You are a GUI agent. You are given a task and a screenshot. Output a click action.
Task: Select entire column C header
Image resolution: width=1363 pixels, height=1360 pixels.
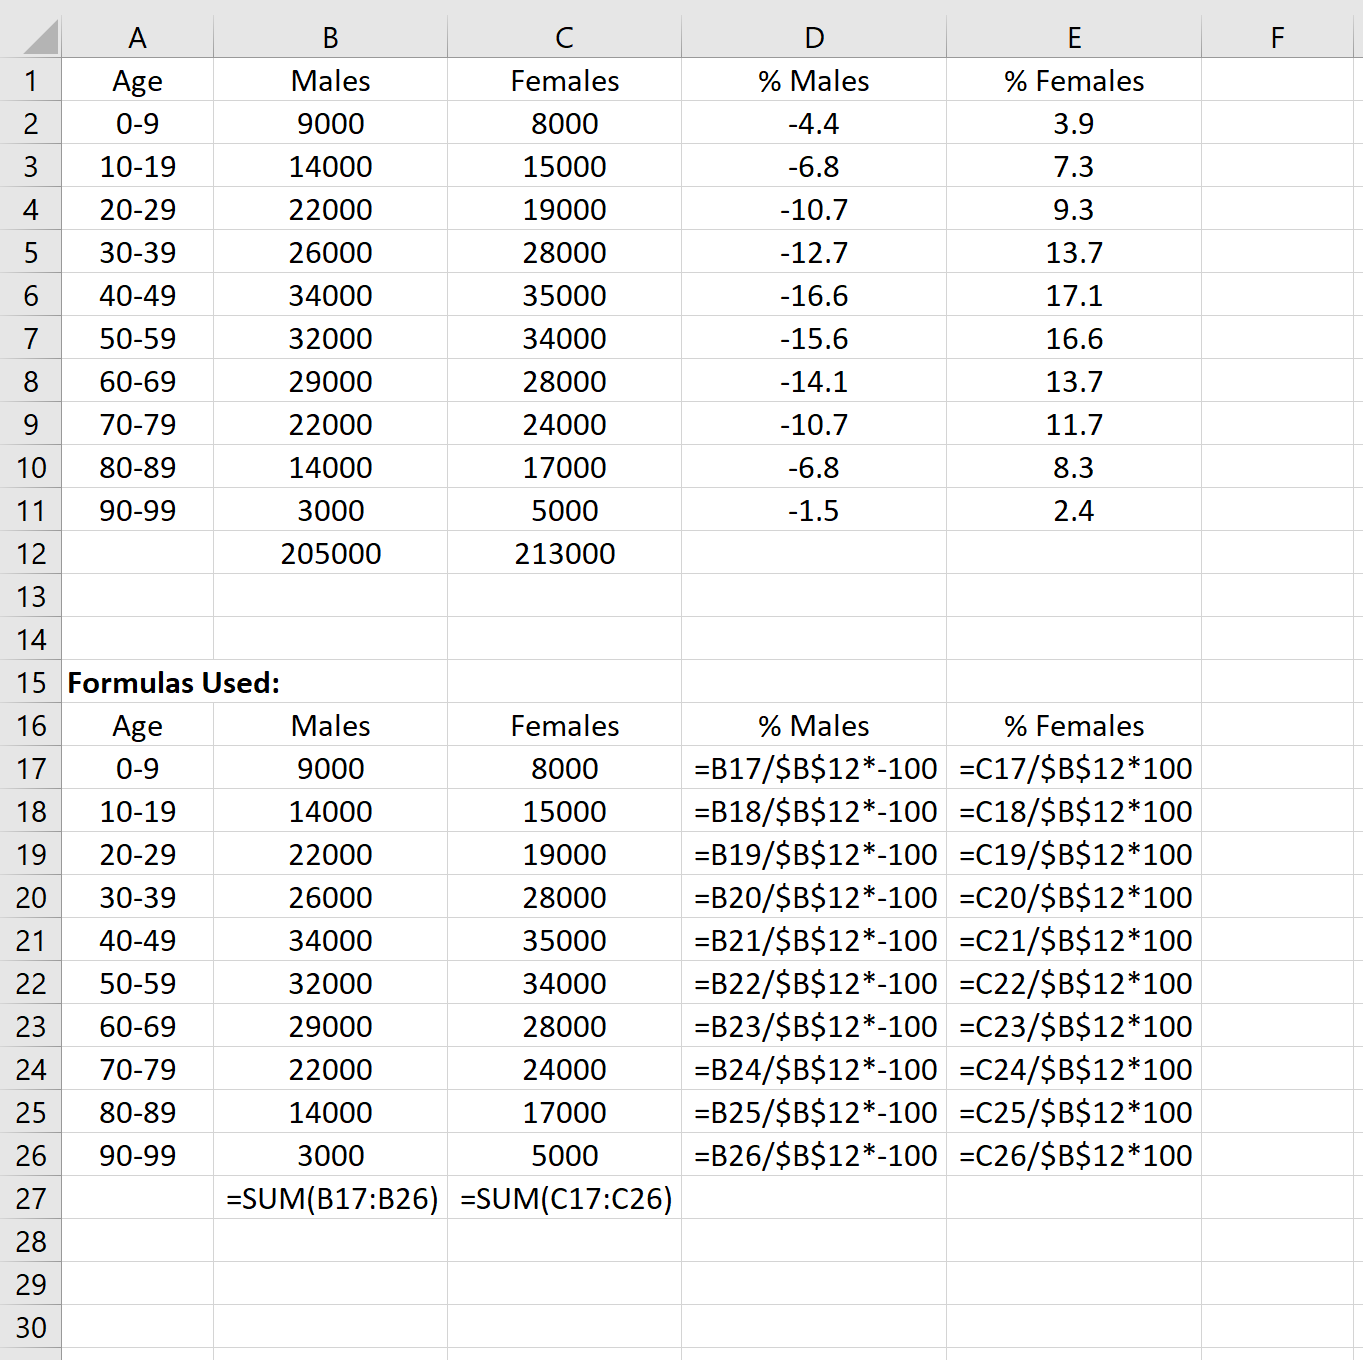point(564,37)
